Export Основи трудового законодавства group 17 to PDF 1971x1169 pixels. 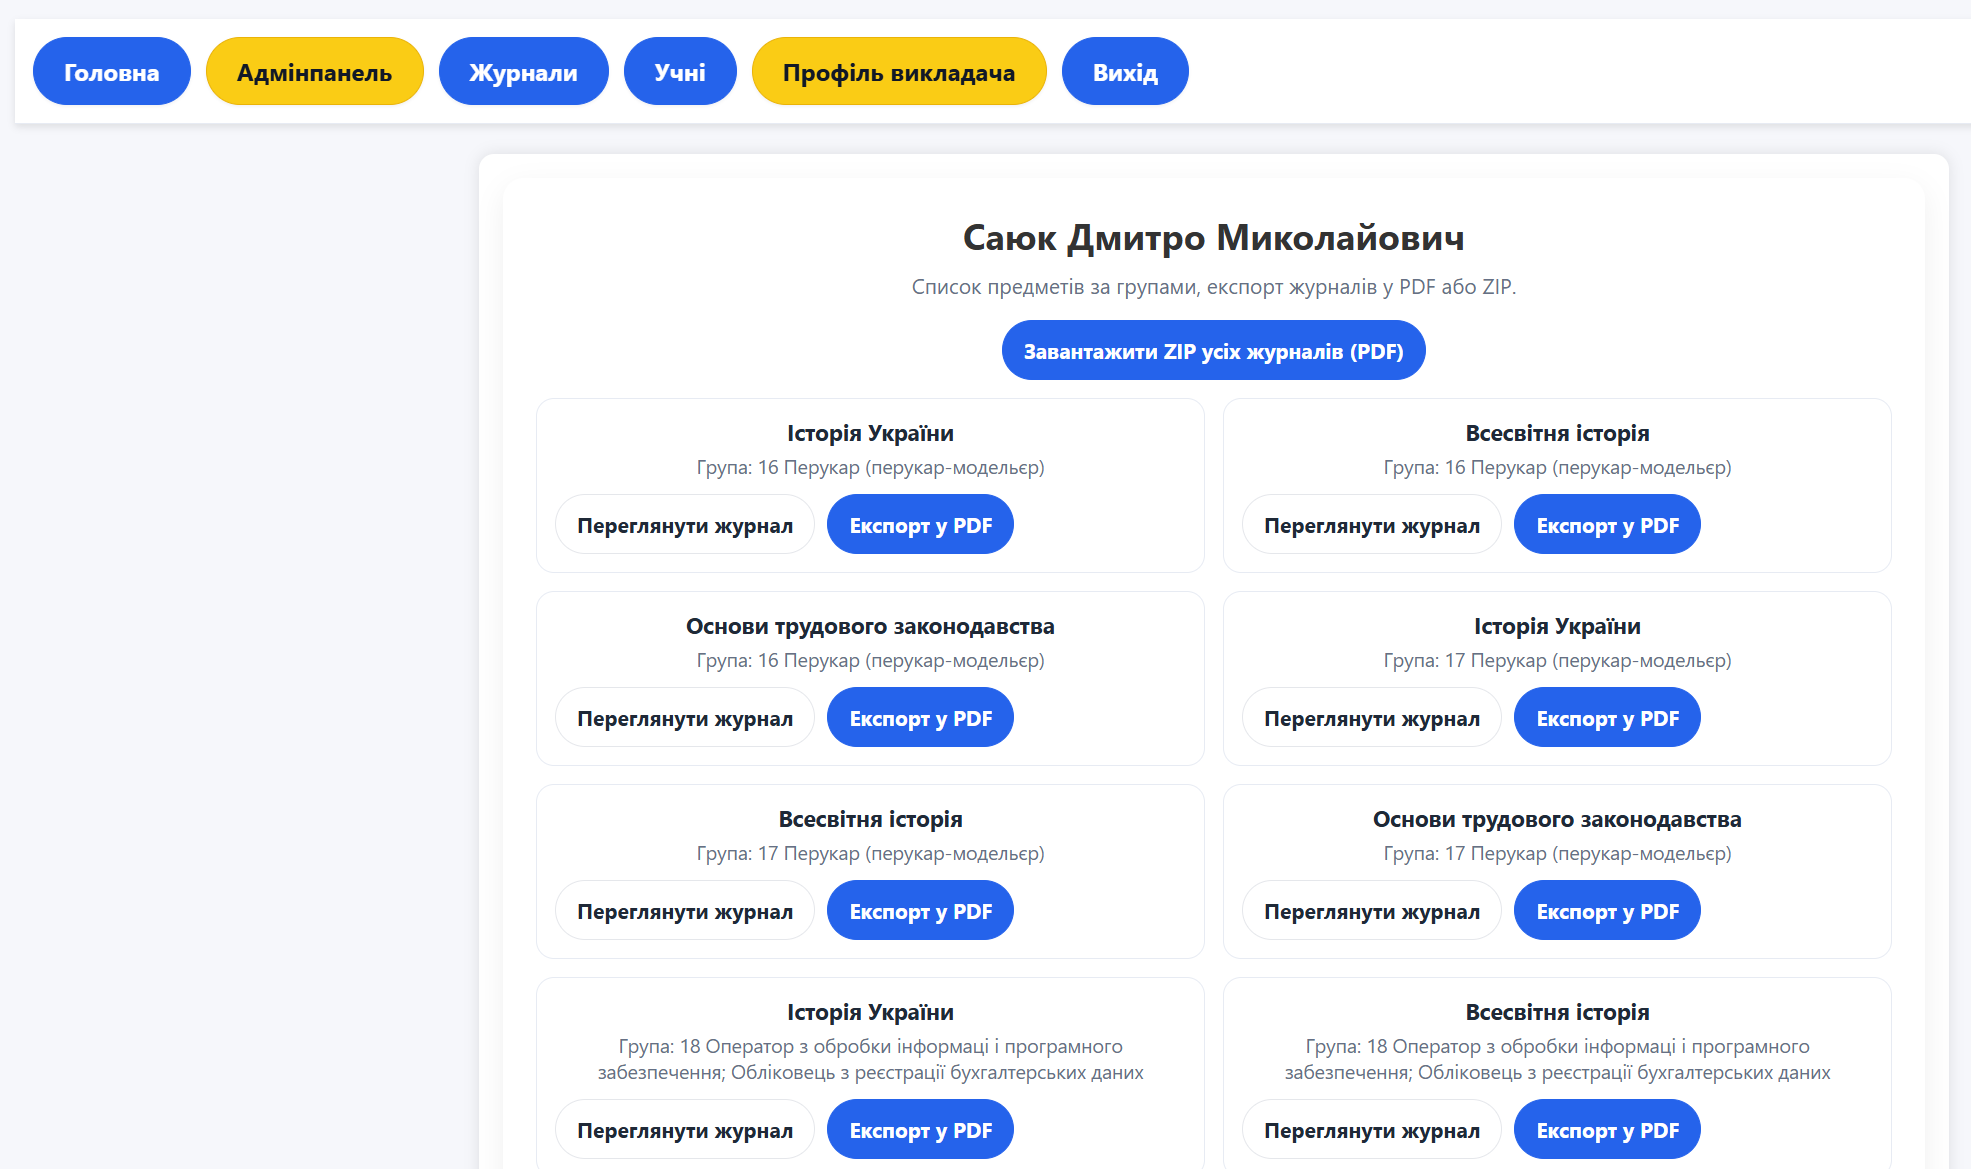pos(1606,910)
